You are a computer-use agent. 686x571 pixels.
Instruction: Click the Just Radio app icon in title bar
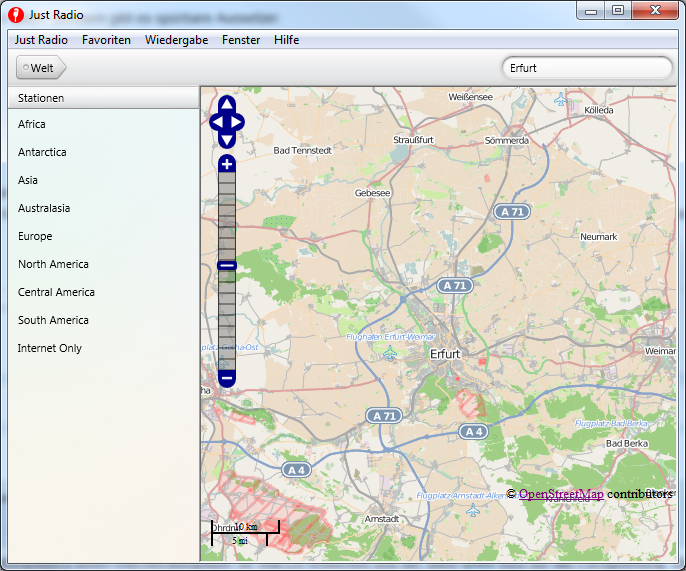[x=16, y=15]
